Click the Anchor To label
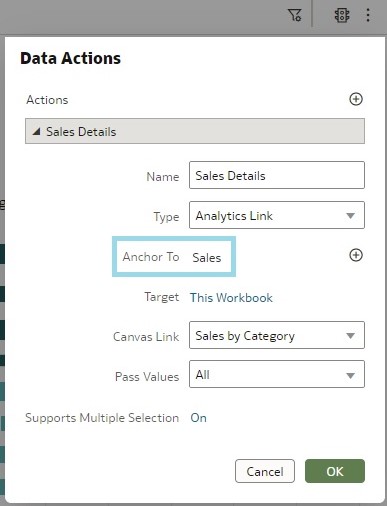 (x=151, y=257)
